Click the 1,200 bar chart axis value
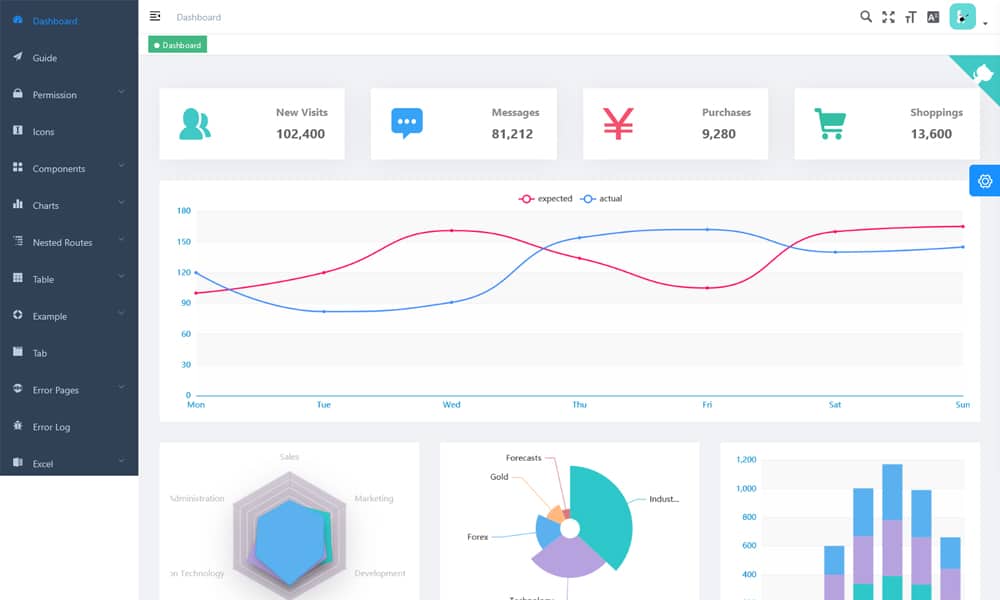The width and height of the screenshot is (1000, 600). tap(746, 459)
